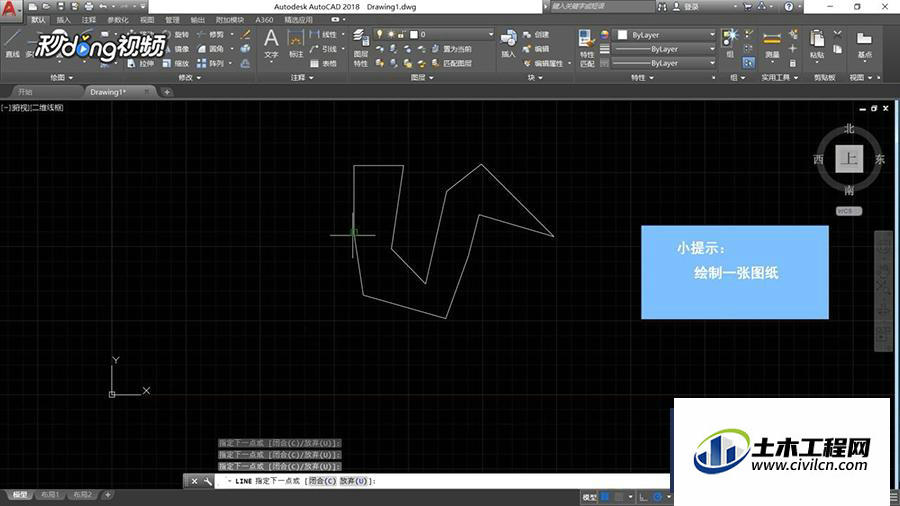Image resolution: width=900 pixels, height=506 pixels.
Task: Click the Scale (缩放) tool
Action: tap(176, 64)
